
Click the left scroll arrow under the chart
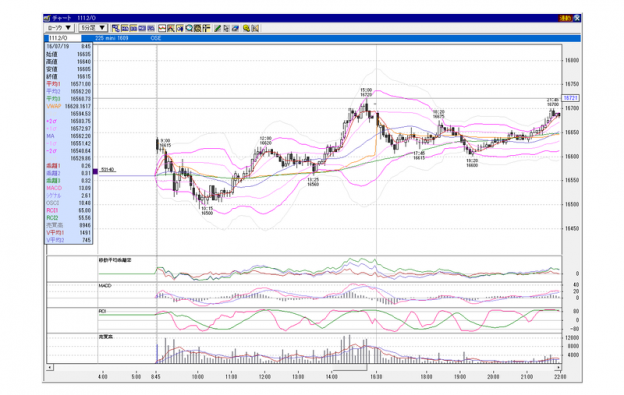pos(50,367)
